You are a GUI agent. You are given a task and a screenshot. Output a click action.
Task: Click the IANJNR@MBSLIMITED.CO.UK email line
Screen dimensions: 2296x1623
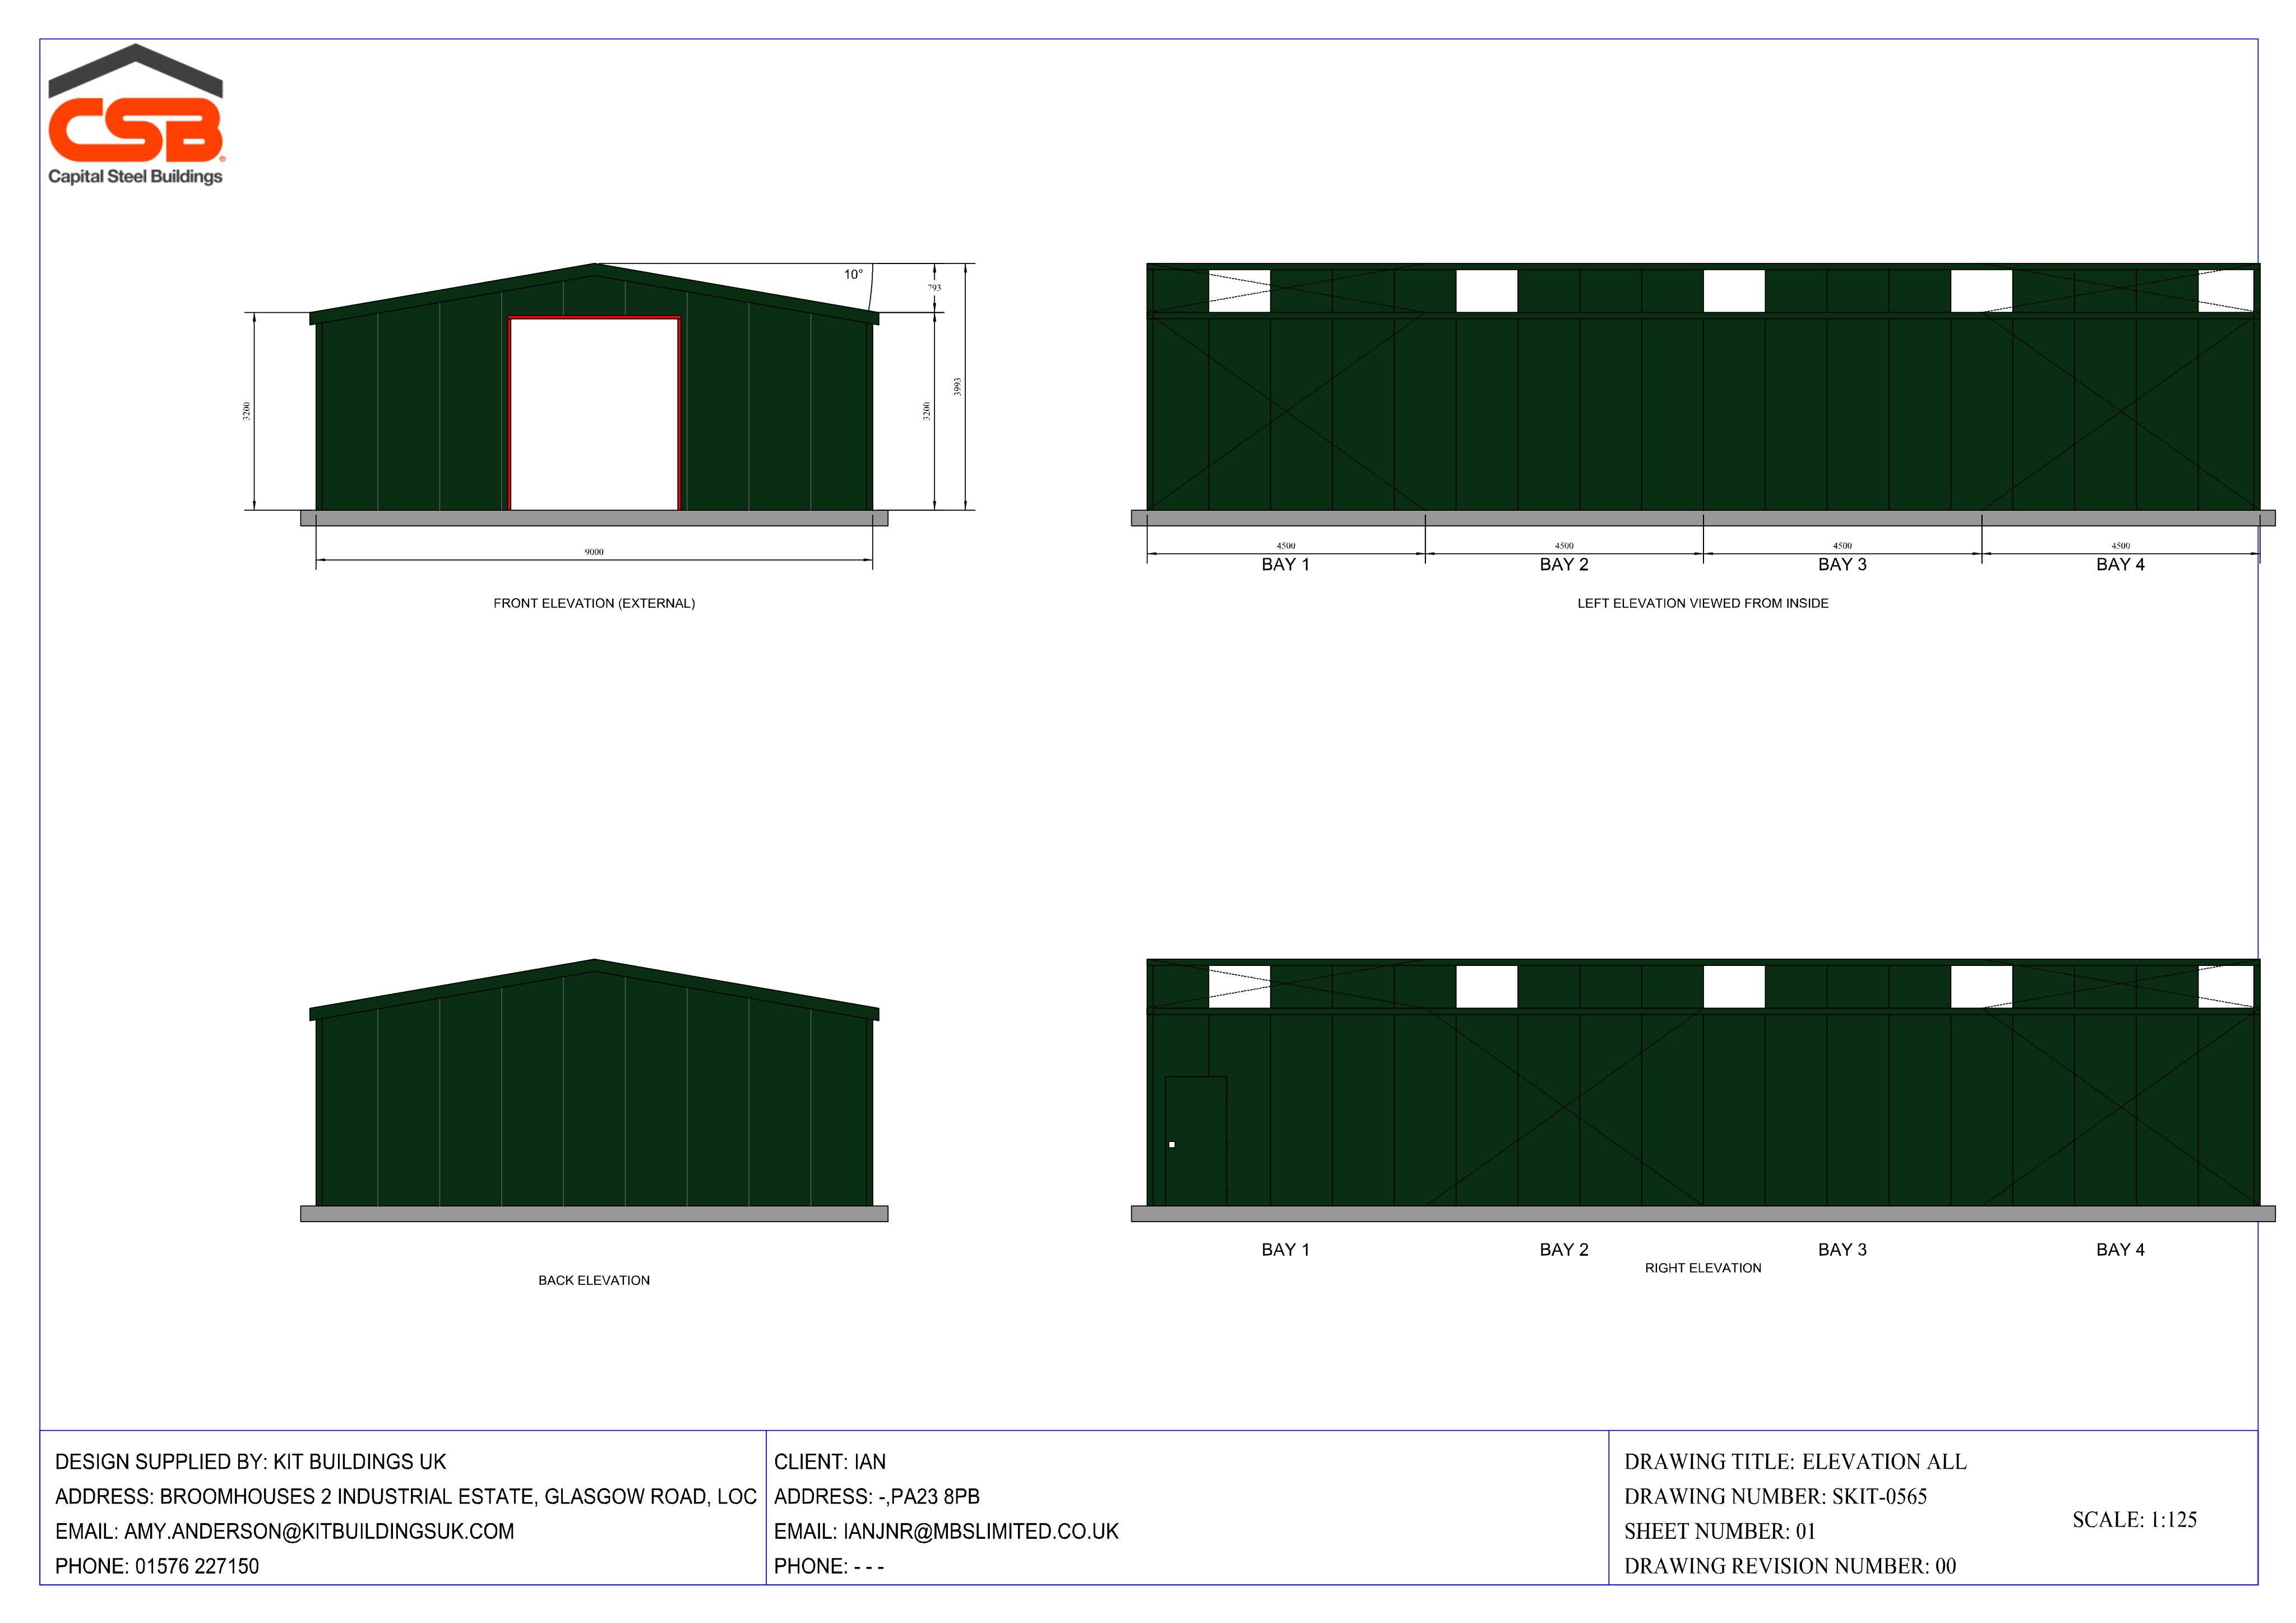[946, 1532]
